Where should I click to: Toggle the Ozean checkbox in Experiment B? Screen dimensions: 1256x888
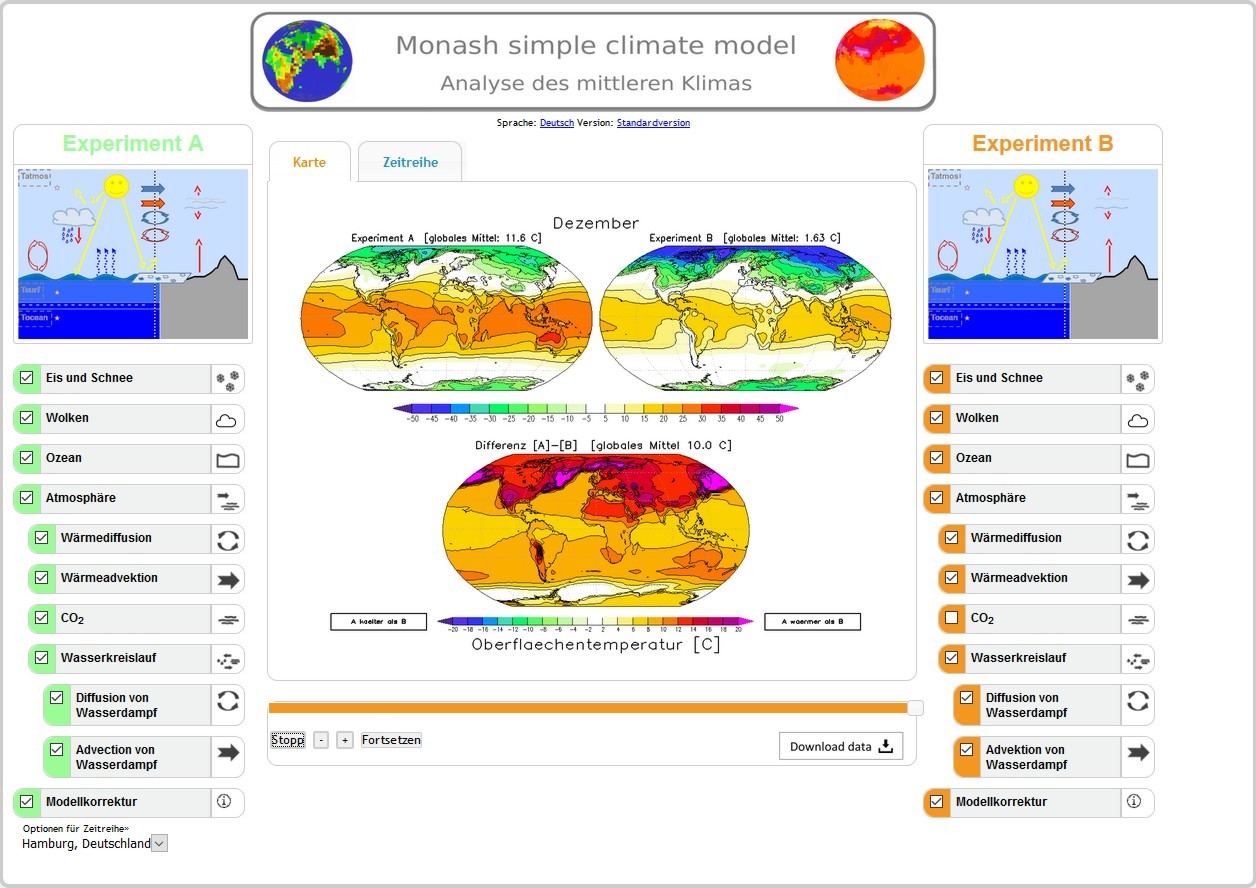pyautogui.click(x=936, y=458)
